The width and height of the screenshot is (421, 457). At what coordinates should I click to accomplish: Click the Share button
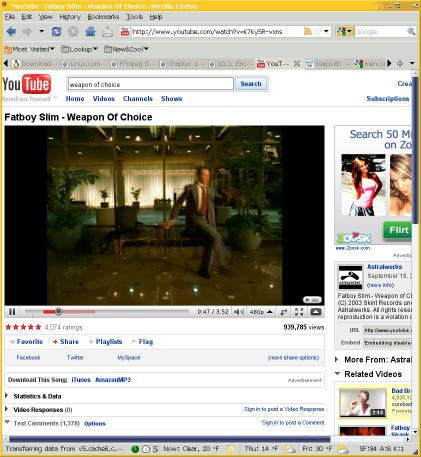point(66,342)
